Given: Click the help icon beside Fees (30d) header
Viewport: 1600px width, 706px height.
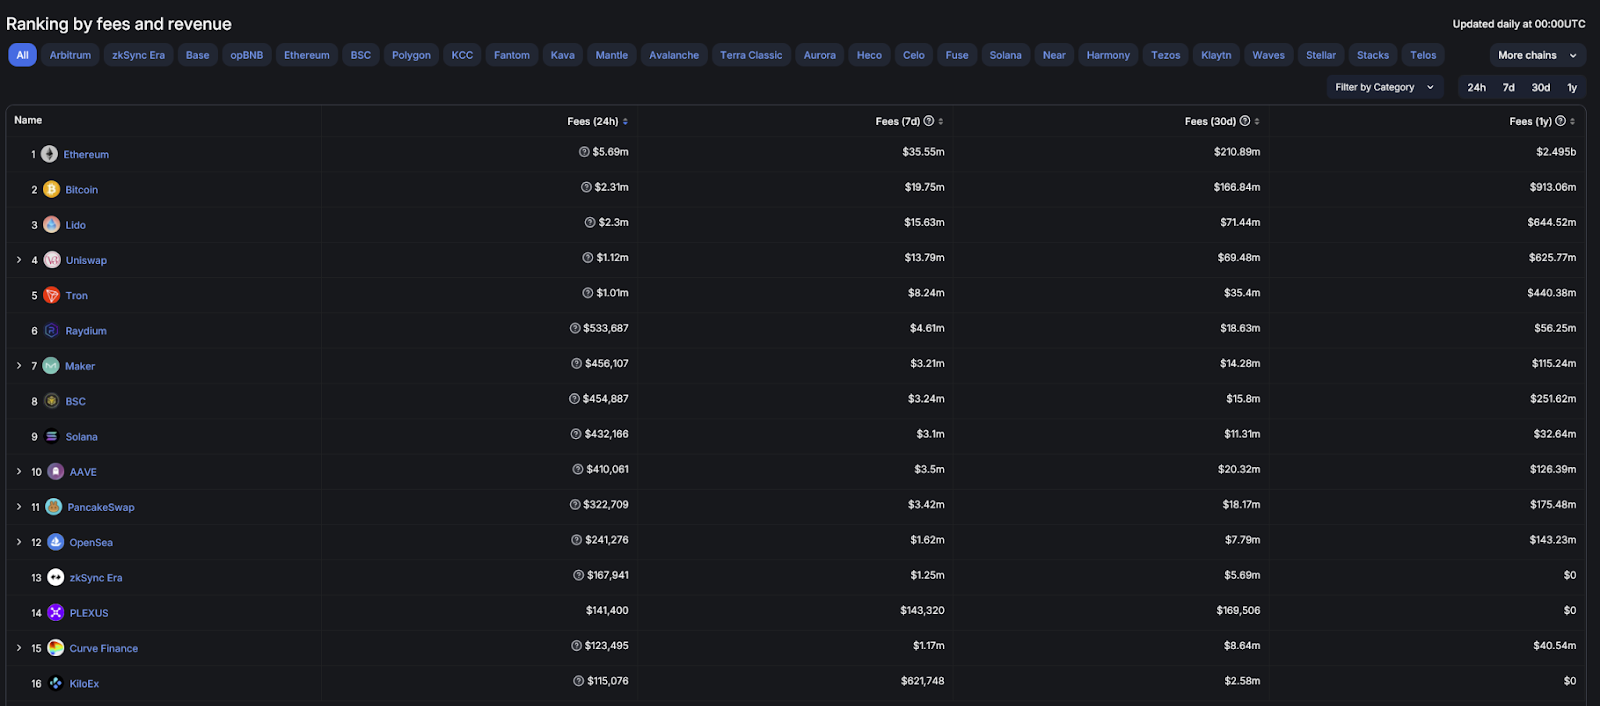Looking at the screenshot, I should 1245,121.
